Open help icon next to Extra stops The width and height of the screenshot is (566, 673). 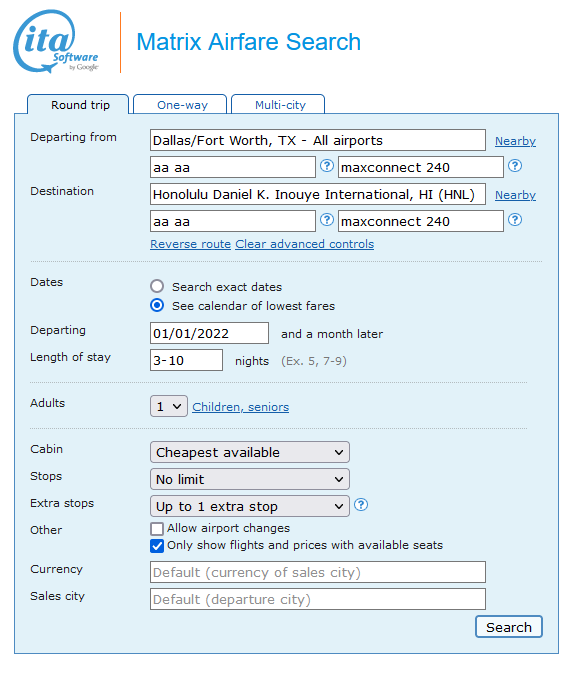[x=361, y=505]
